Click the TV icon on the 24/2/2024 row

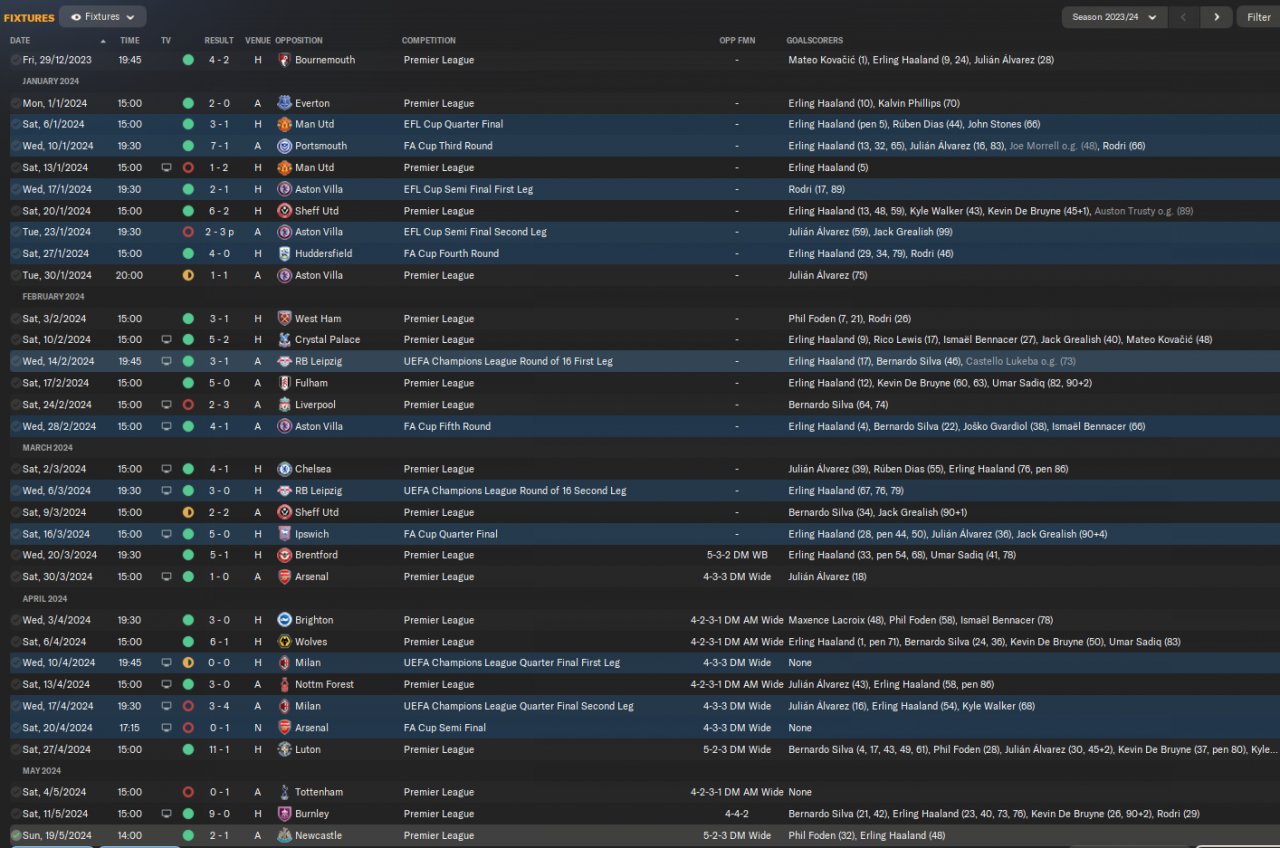click(166, 405)
